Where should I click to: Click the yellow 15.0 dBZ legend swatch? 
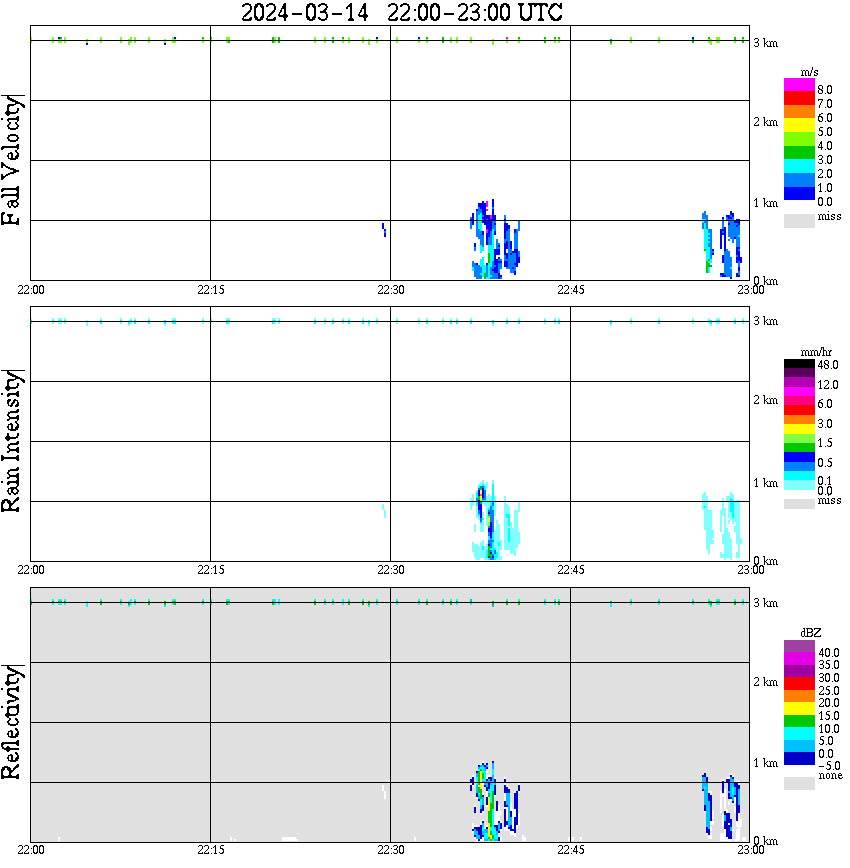799,709
